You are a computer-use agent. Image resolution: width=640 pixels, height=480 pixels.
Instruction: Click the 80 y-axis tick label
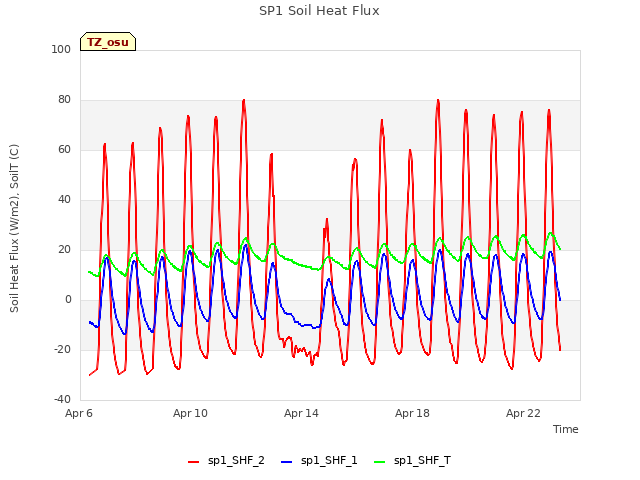64,100
